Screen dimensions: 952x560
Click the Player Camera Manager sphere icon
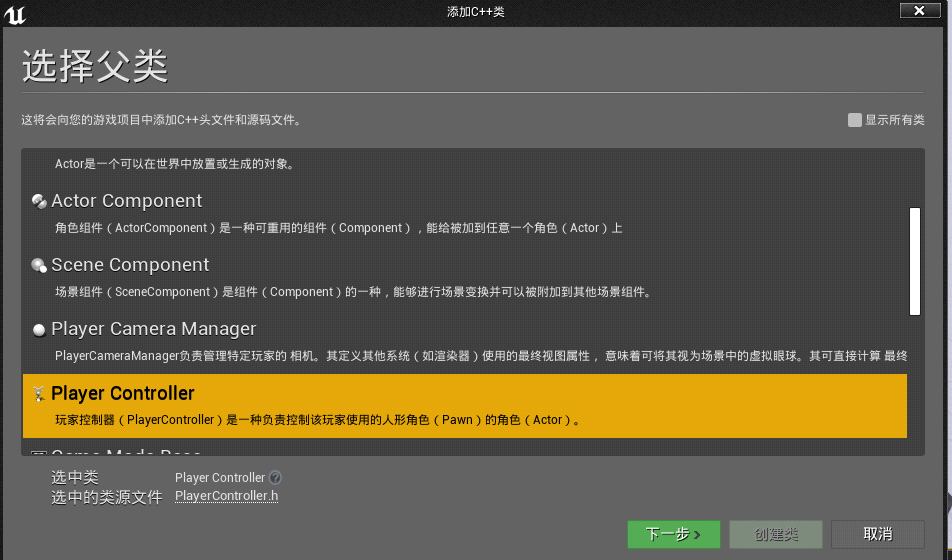[x=39, y=330]
